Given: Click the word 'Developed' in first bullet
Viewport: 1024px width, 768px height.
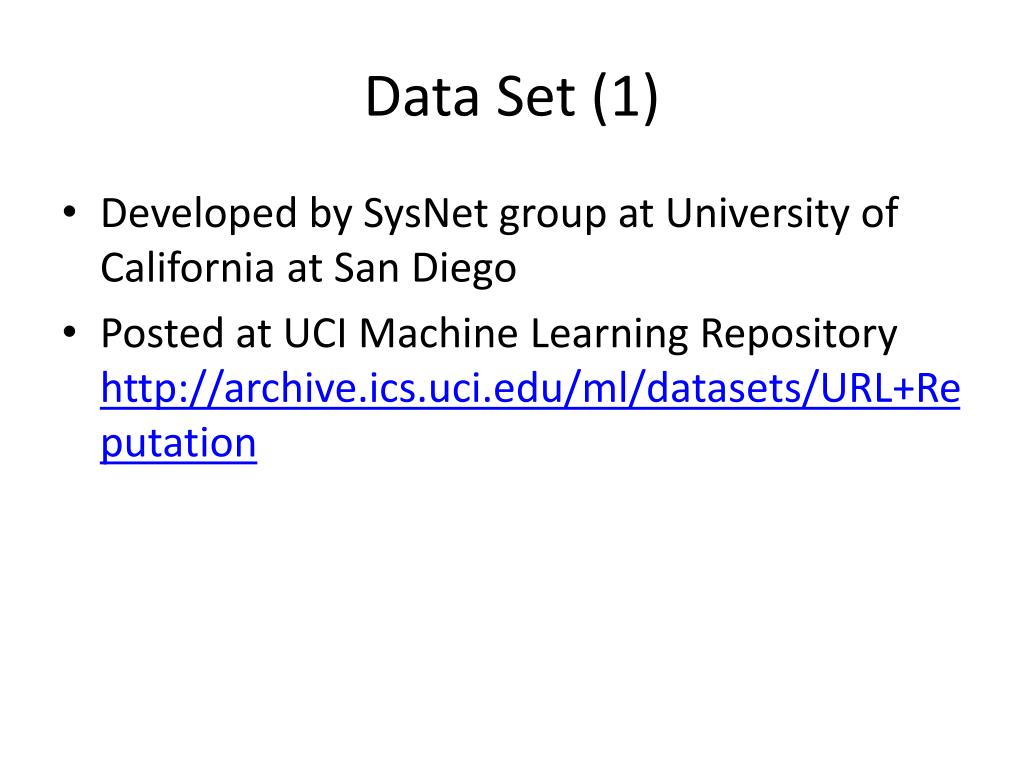Looking at the screenshot, I should [199, 214].
